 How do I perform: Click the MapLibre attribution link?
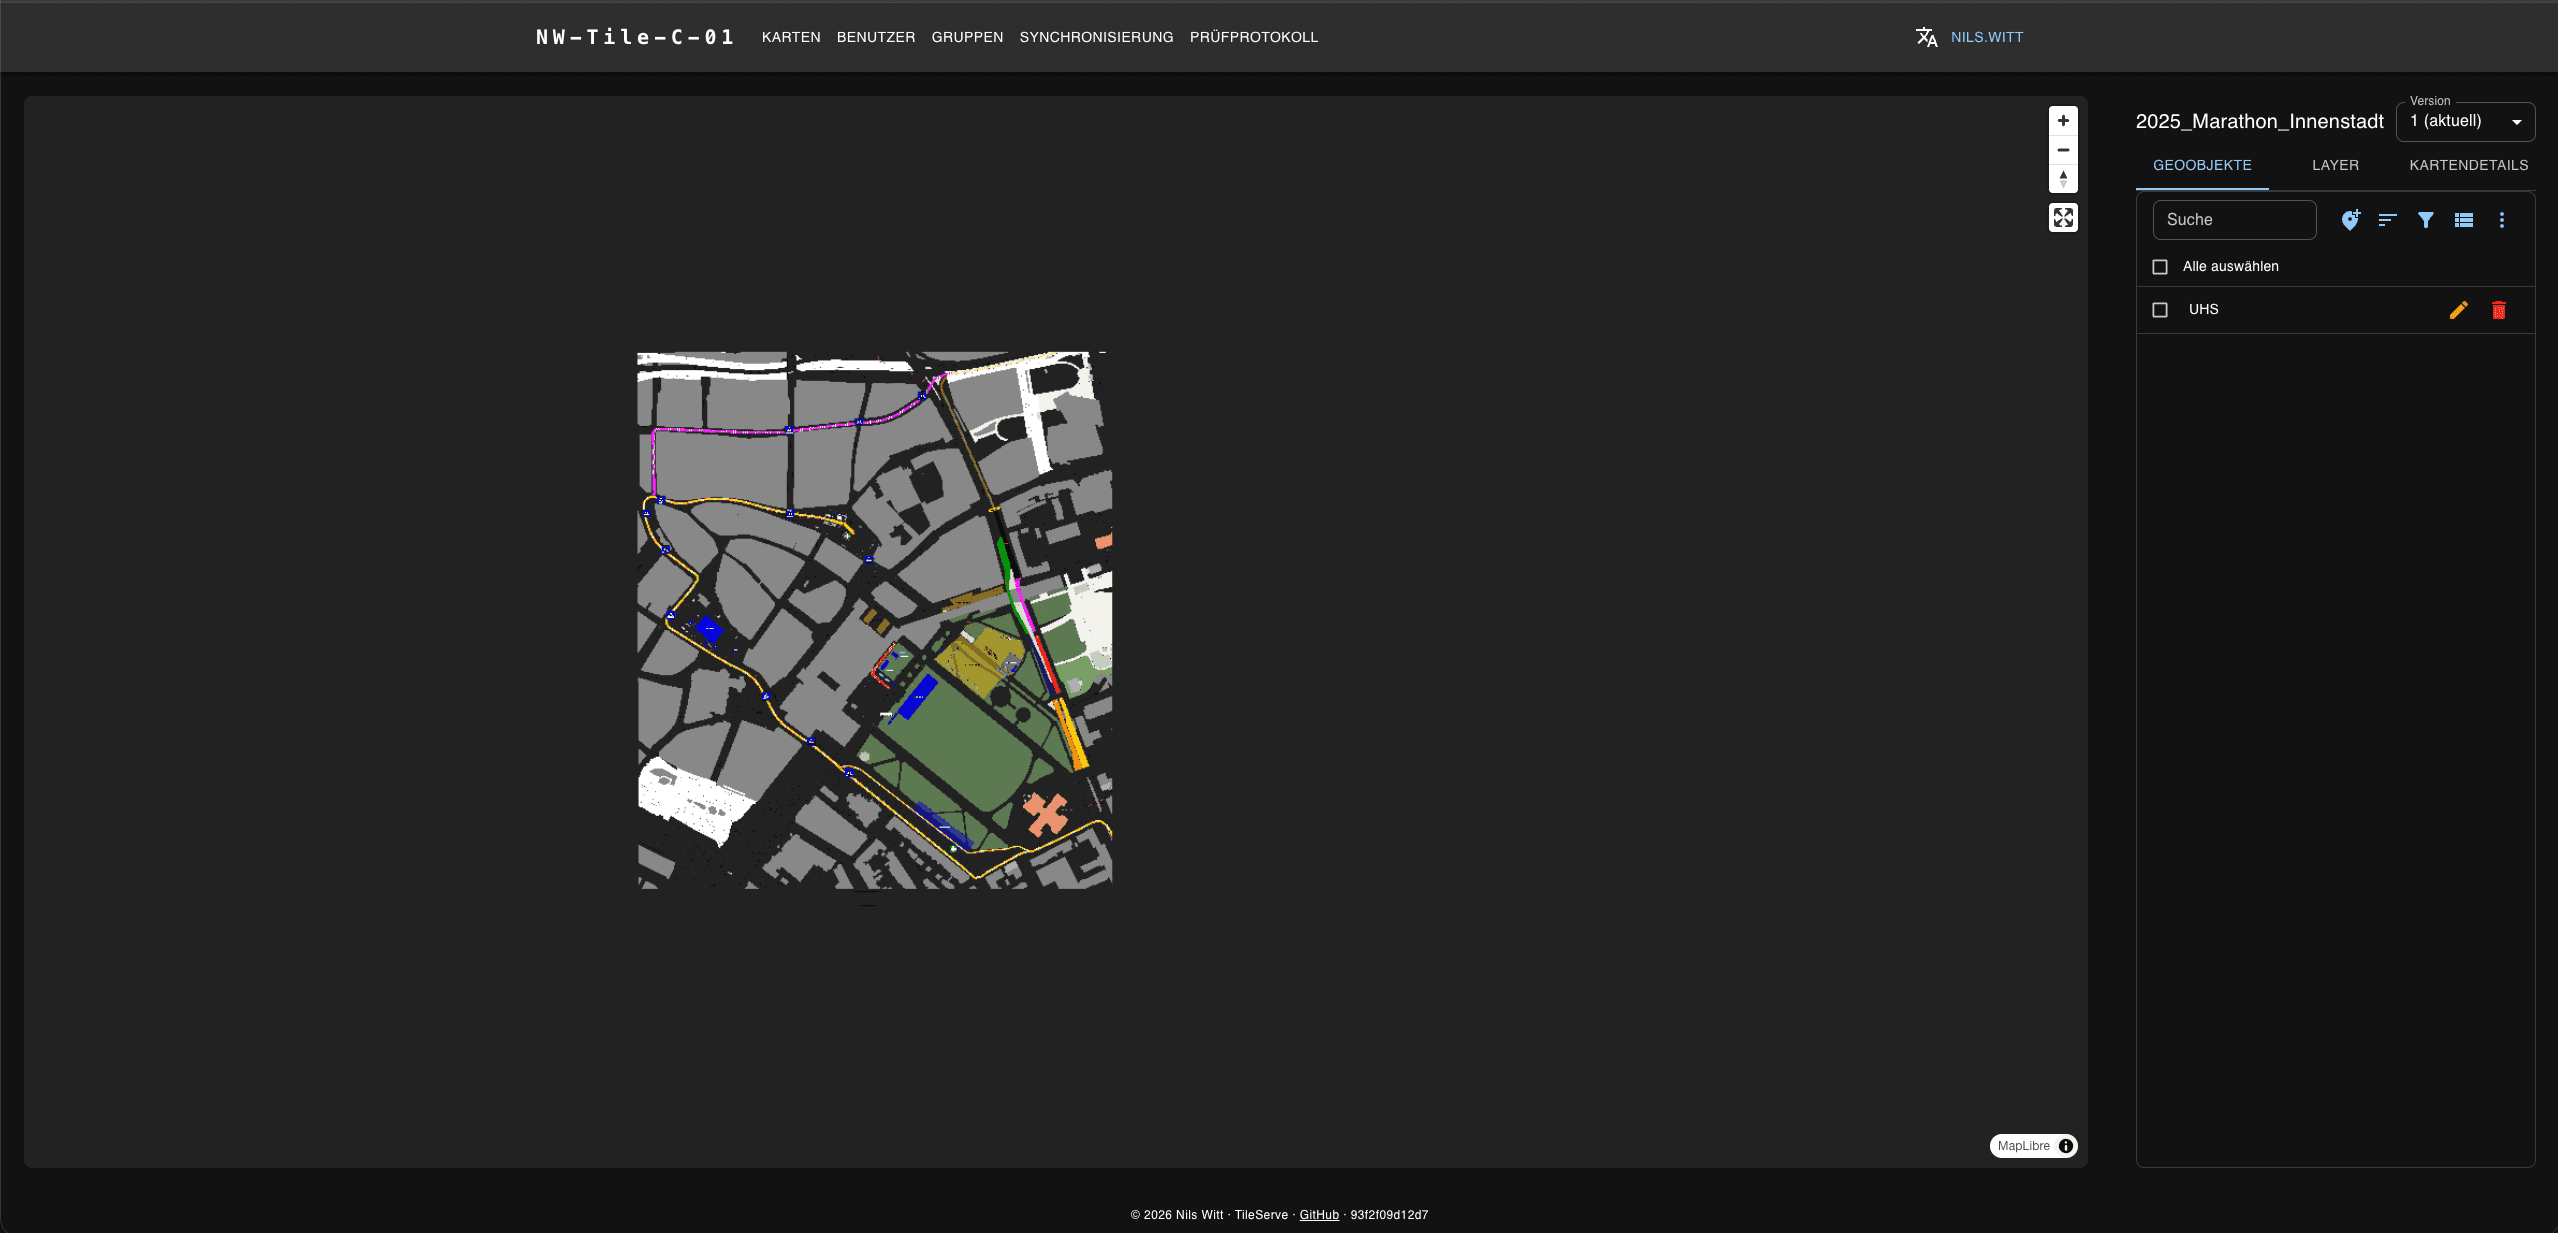(2024, 1146)
